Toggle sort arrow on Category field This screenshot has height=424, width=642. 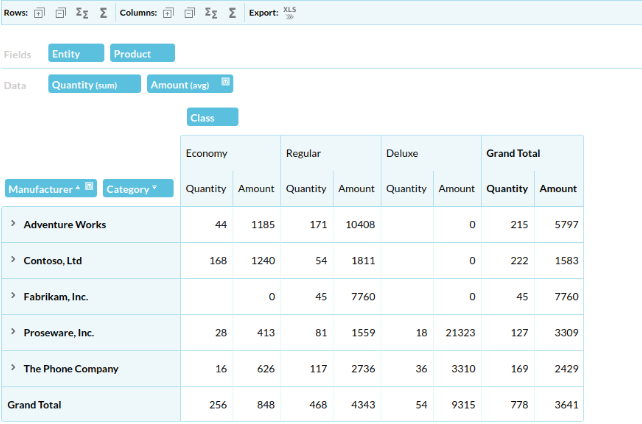click(154, 187)
